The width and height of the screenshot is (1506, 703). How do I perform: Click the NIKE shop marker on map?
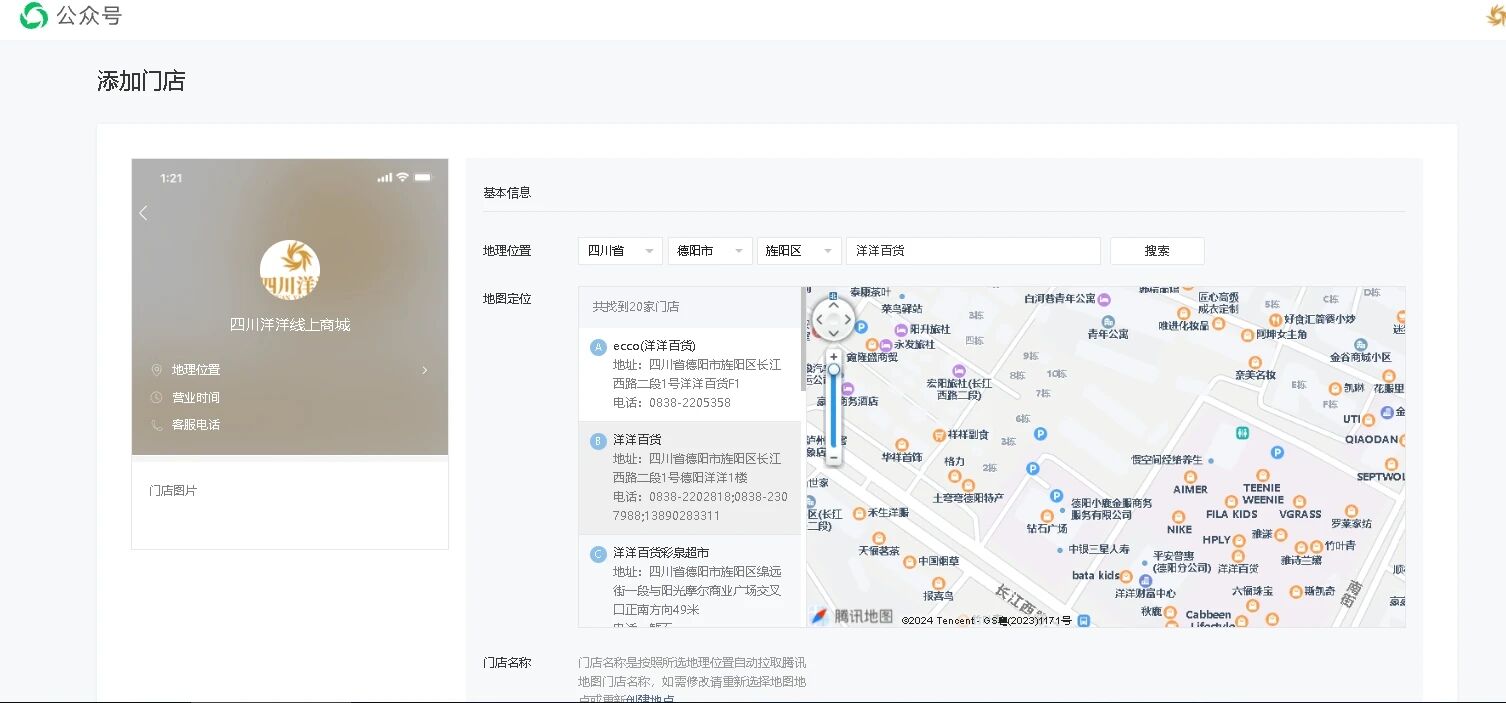click(x=1180, y=516)
